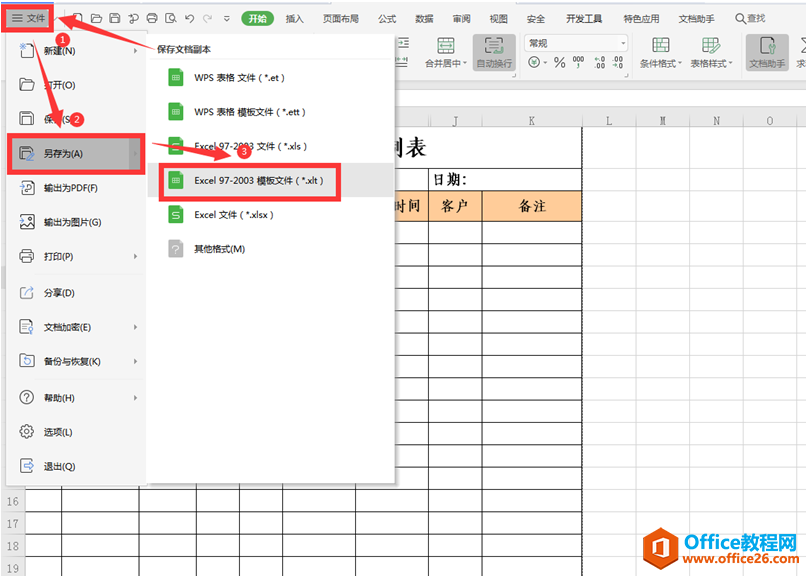This screenshot has width=806, height=576.
Task: Open the 常规 number format combo box
Action: pyautogui.click(x=576, y=43)
